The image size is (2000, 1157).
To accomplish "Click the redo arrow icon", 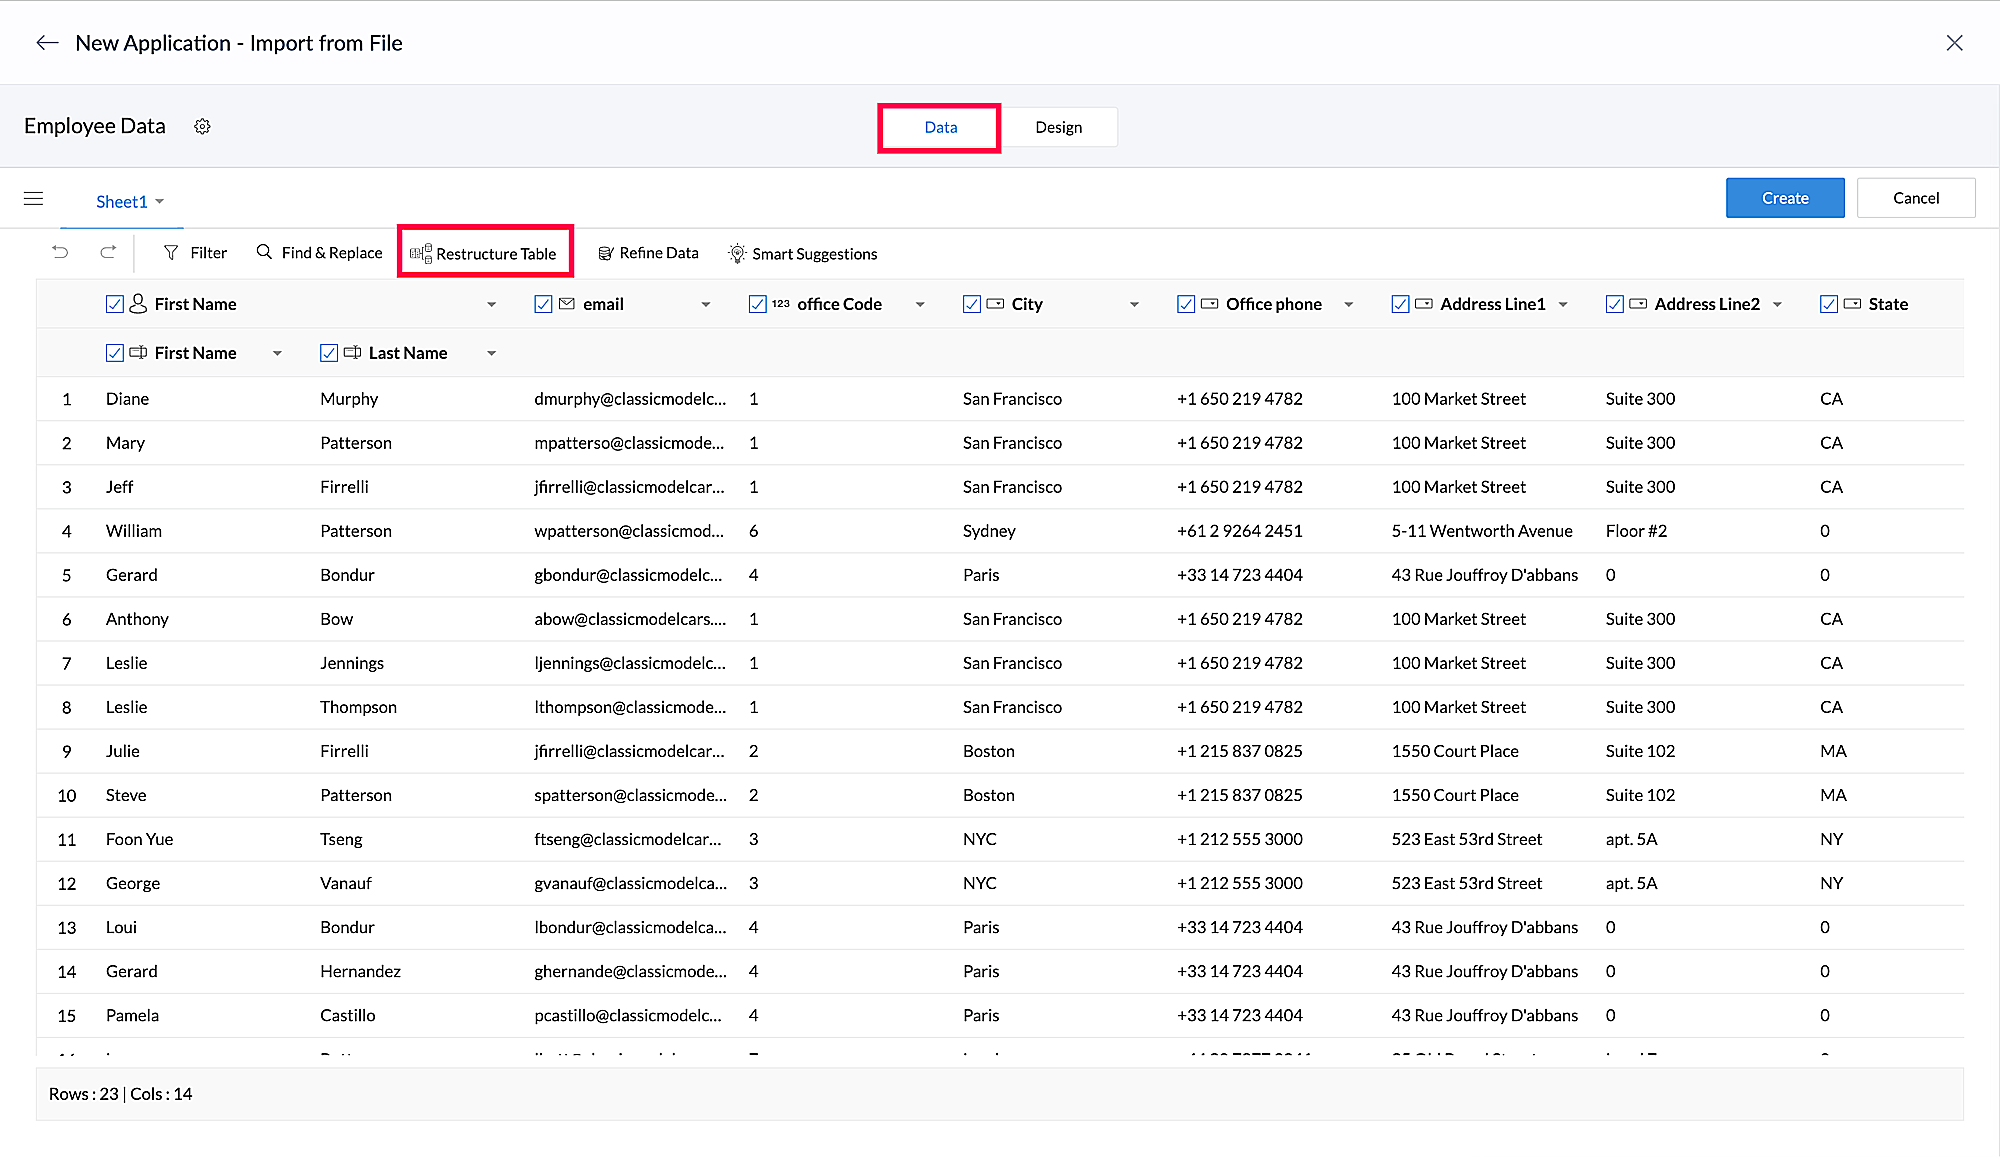I will (x=108, y=252).
